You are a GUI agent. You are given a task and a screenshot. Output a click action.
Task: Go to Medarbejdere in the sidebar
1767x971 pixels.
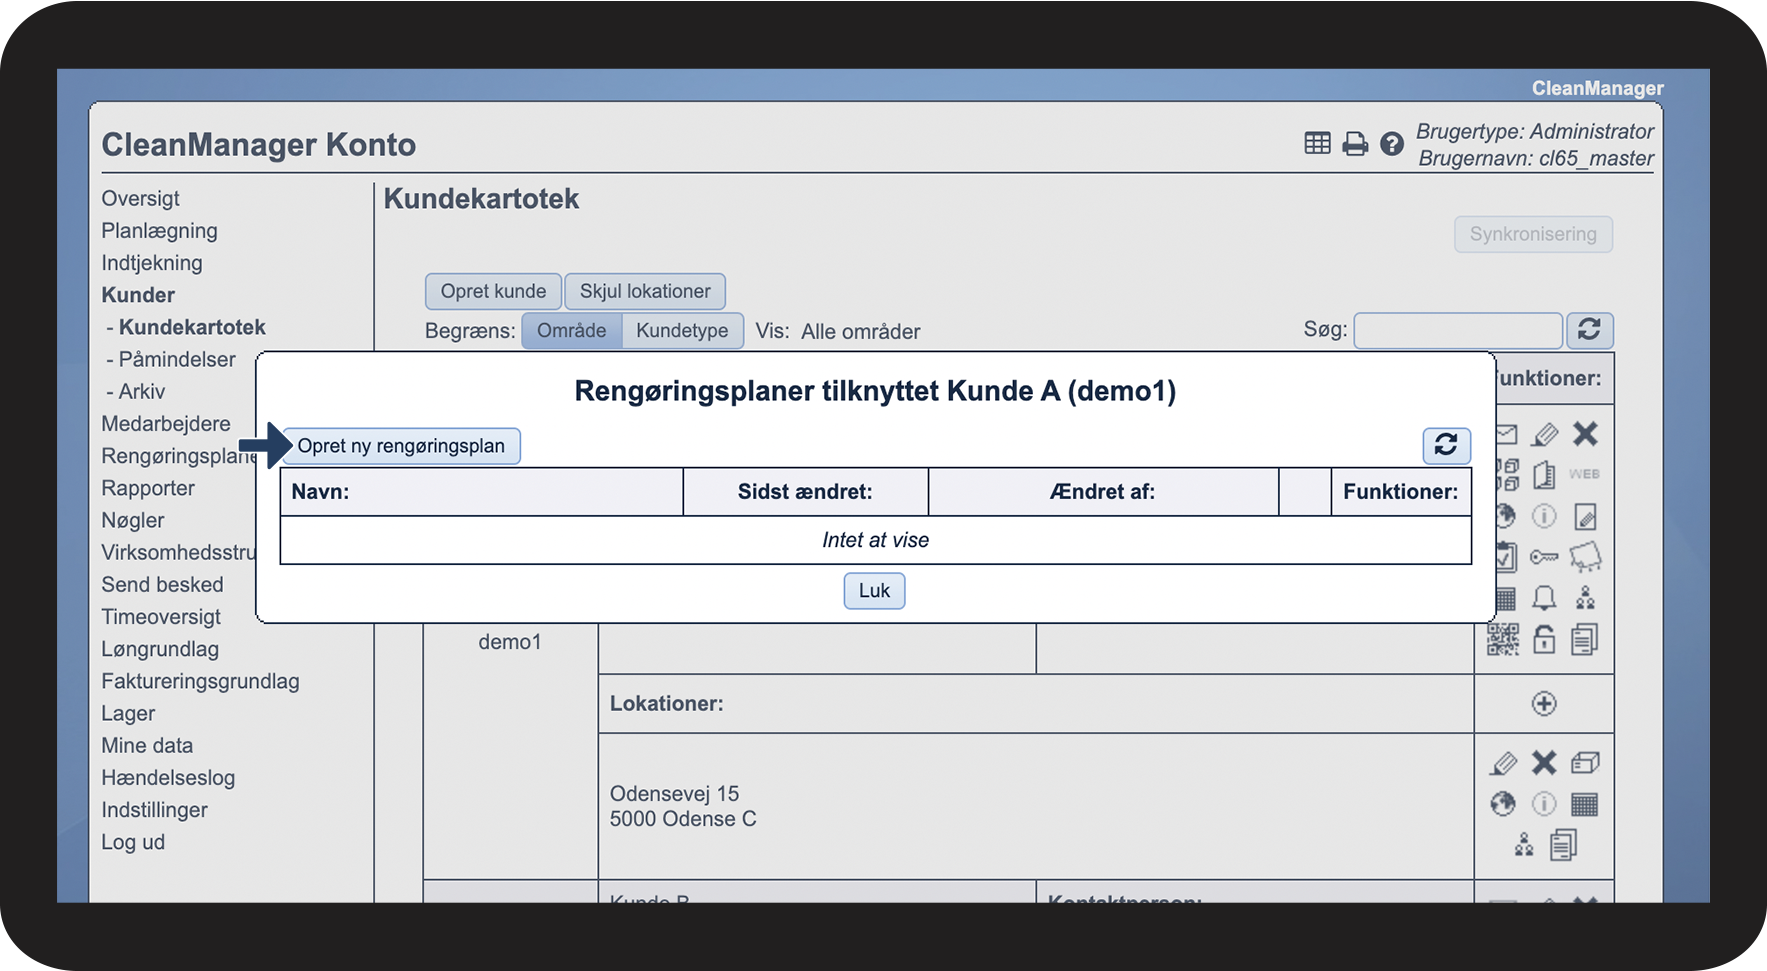pyautogui.click(x=166, y=424)
